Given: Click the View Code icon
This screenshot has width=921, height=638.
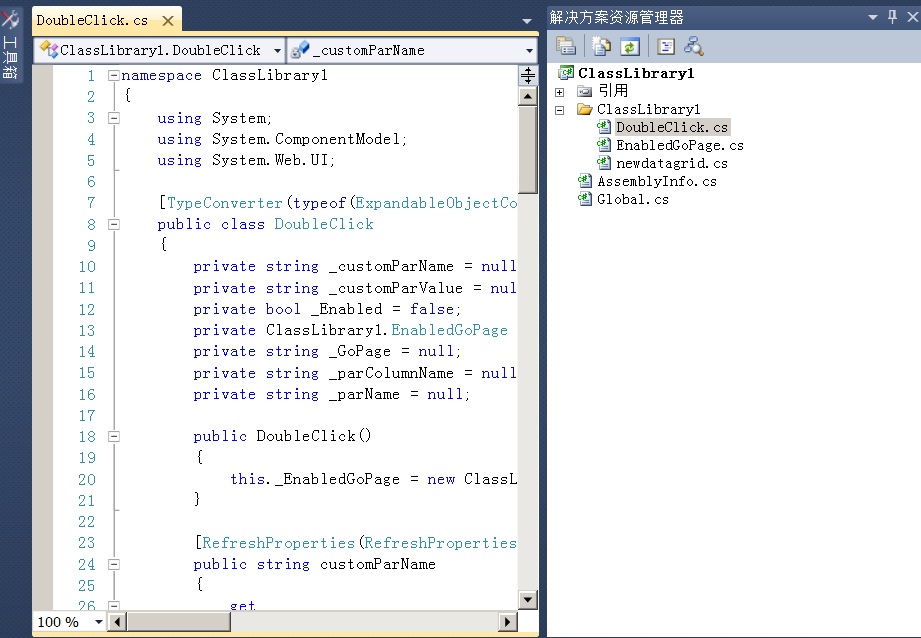Looking at the screenshot, I should point(663,45).
